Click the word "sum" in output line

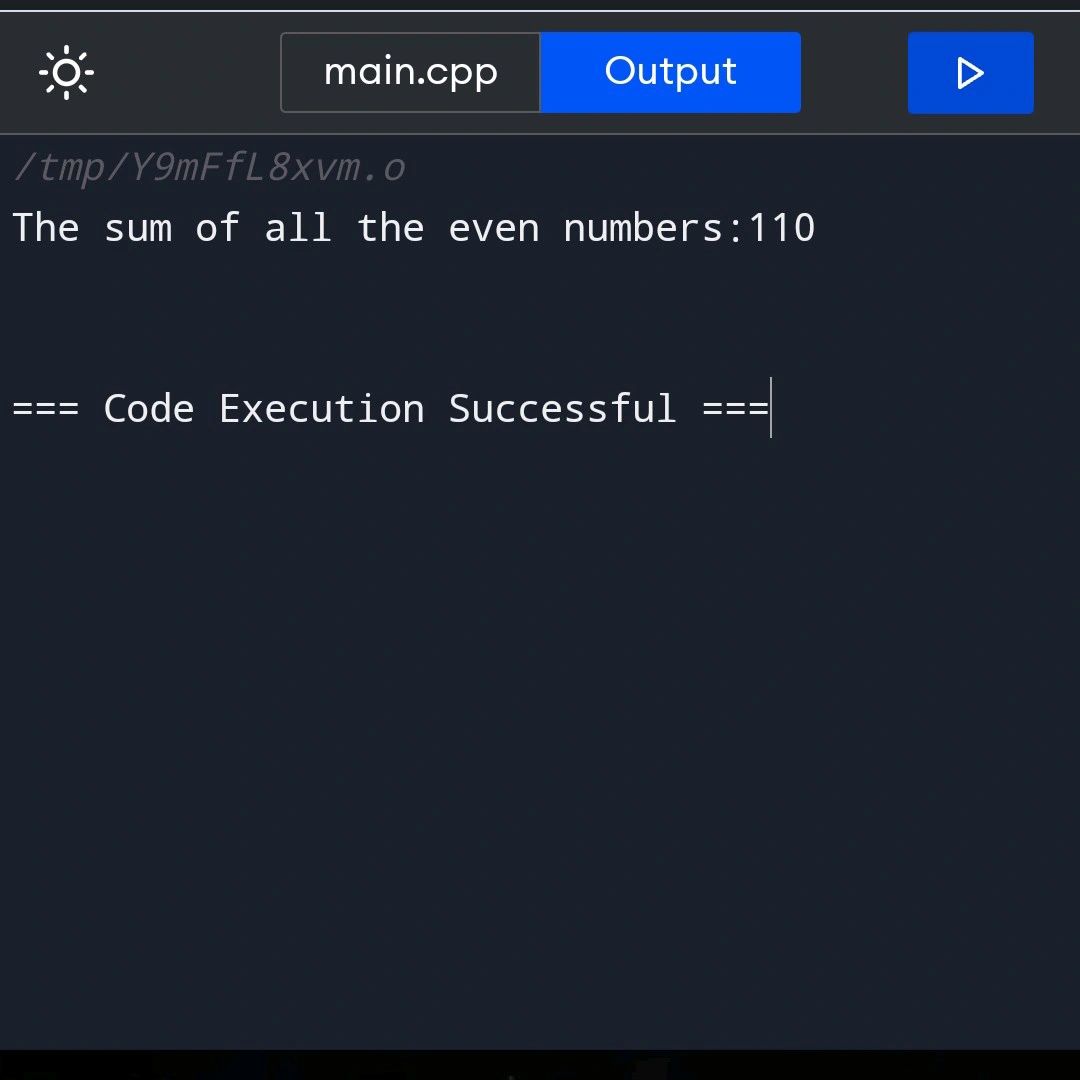pyautogui.click(x=138, y=228)
